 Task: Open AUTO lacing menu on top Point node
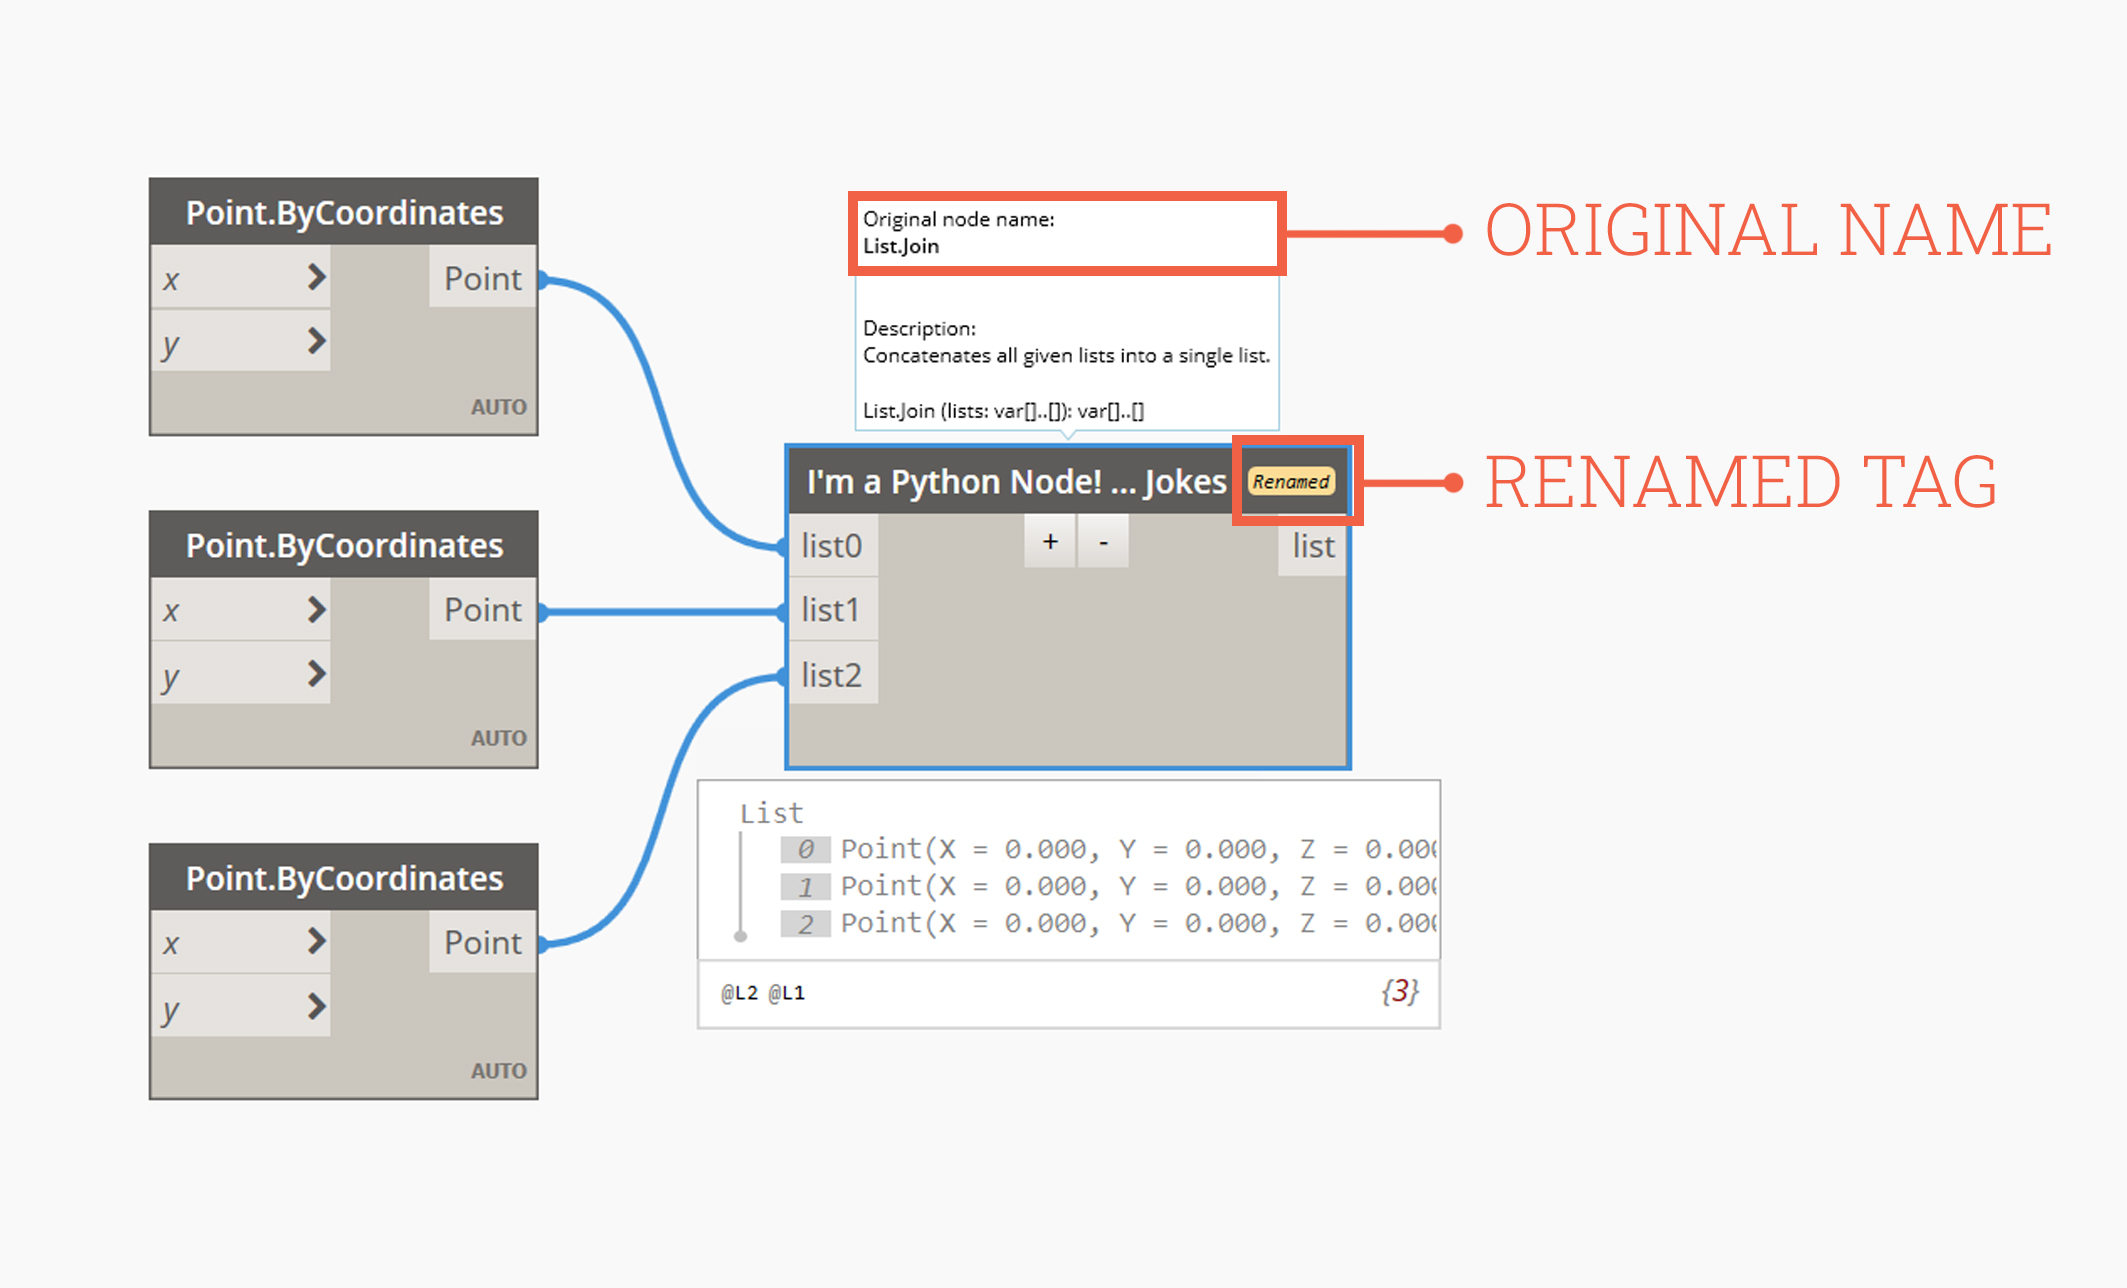498,407
